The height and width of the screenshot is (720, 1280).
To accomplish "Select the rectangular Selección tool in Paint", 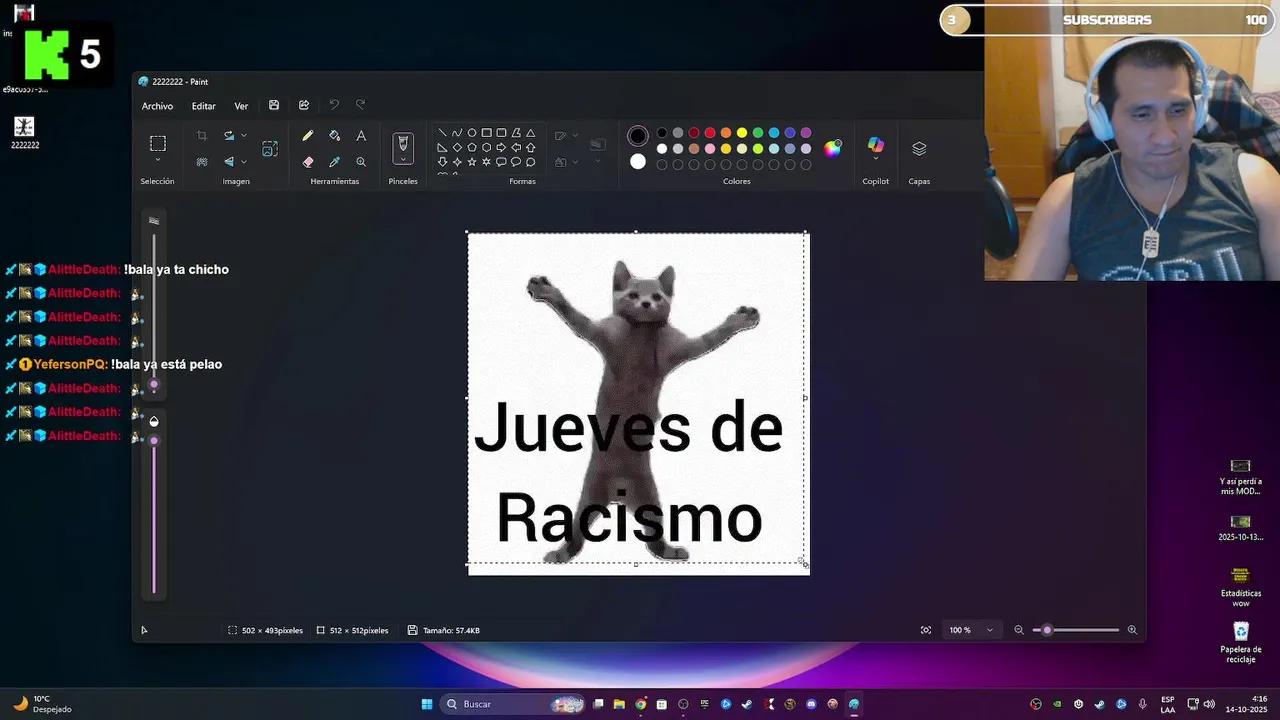I will click(158, 143).
